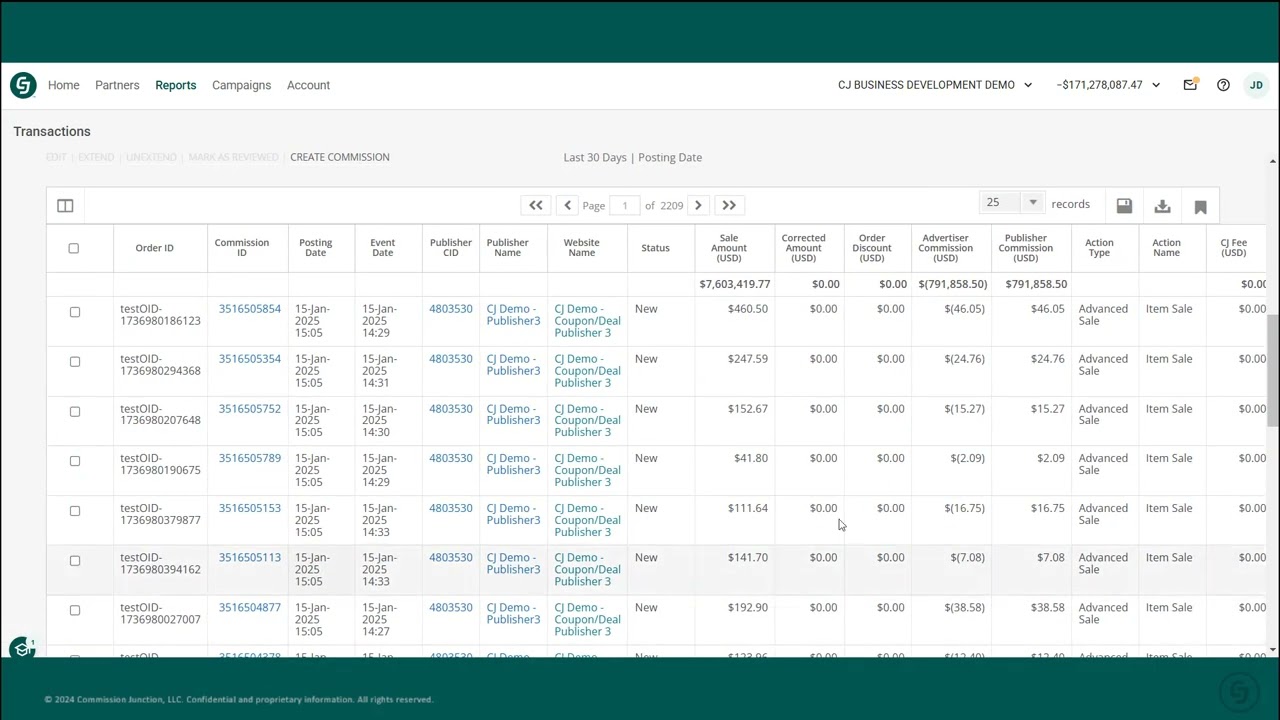Open the Campaigns menu
1280x720 pixels.
(x=241, y=85)
